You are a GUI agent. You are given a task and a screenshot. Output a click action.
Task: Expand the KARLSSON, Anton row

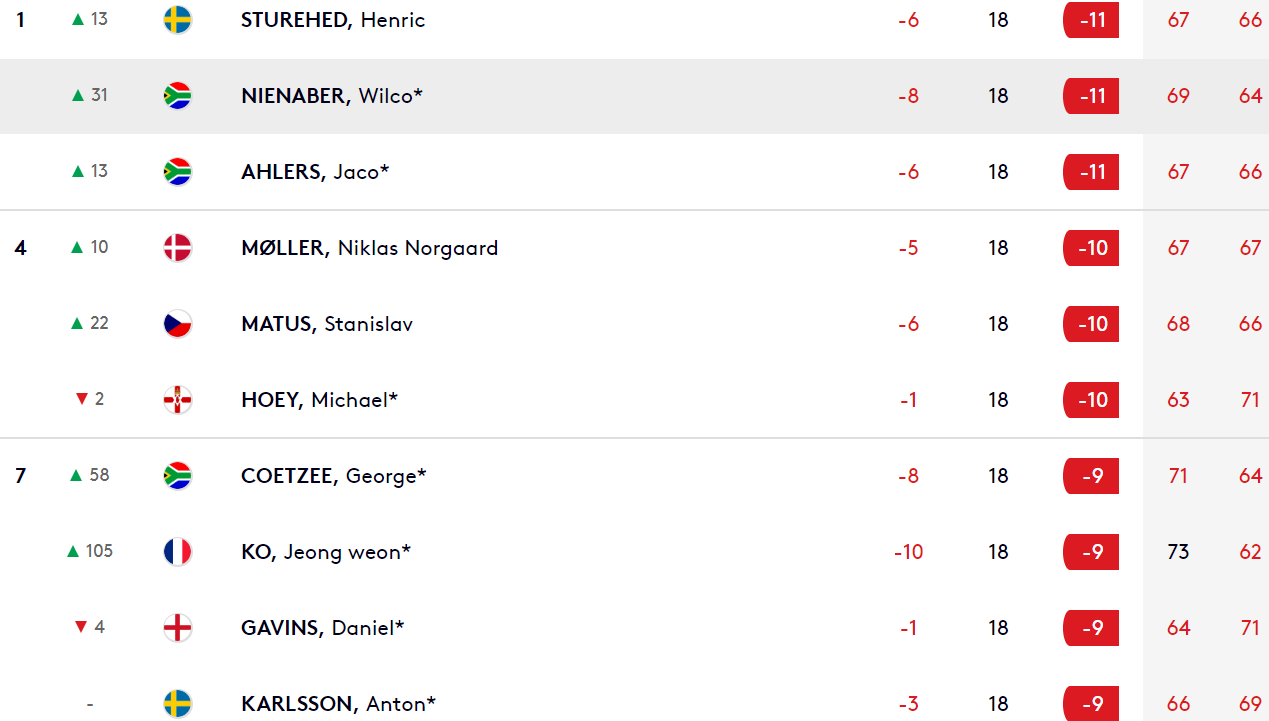point(634,702)
